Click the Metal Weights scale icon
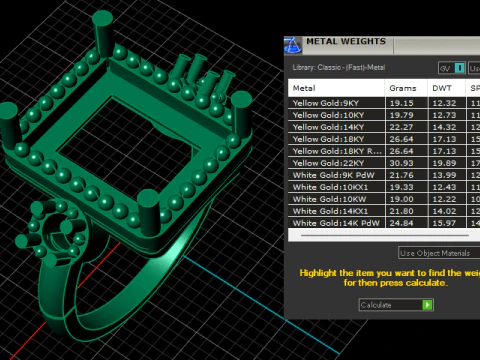The image size is (480, 360). tap(293, 46)
